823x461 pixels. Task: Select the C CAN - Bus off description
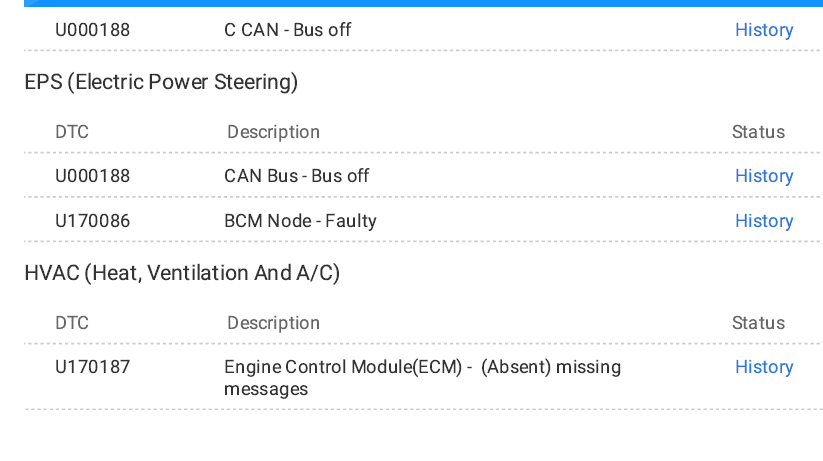[288, 30]
